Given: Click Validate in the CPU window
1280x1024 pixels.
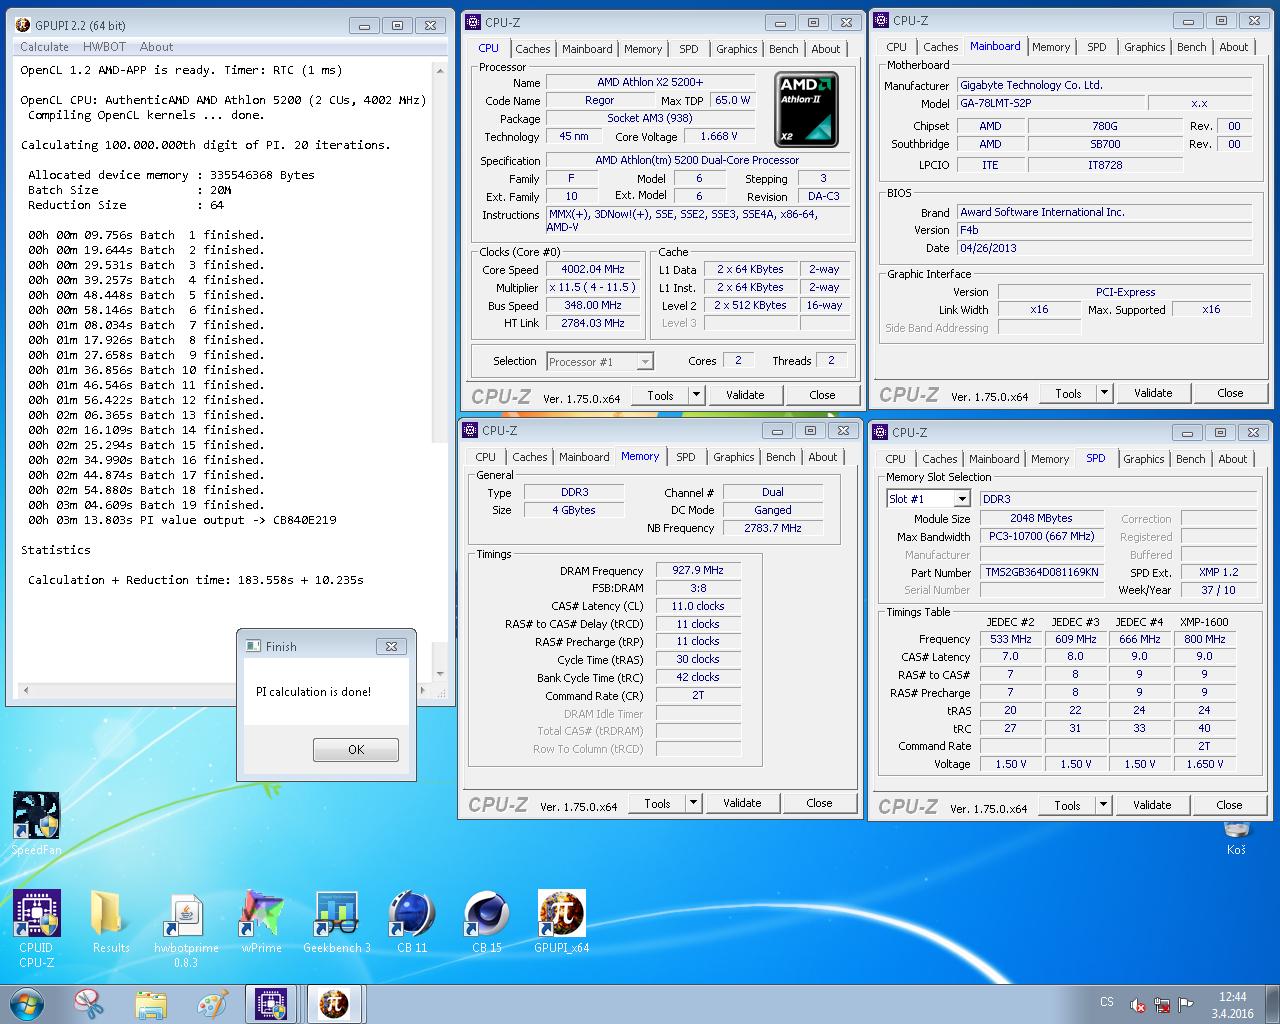Looking at the screenshot, I should point(745,395).
